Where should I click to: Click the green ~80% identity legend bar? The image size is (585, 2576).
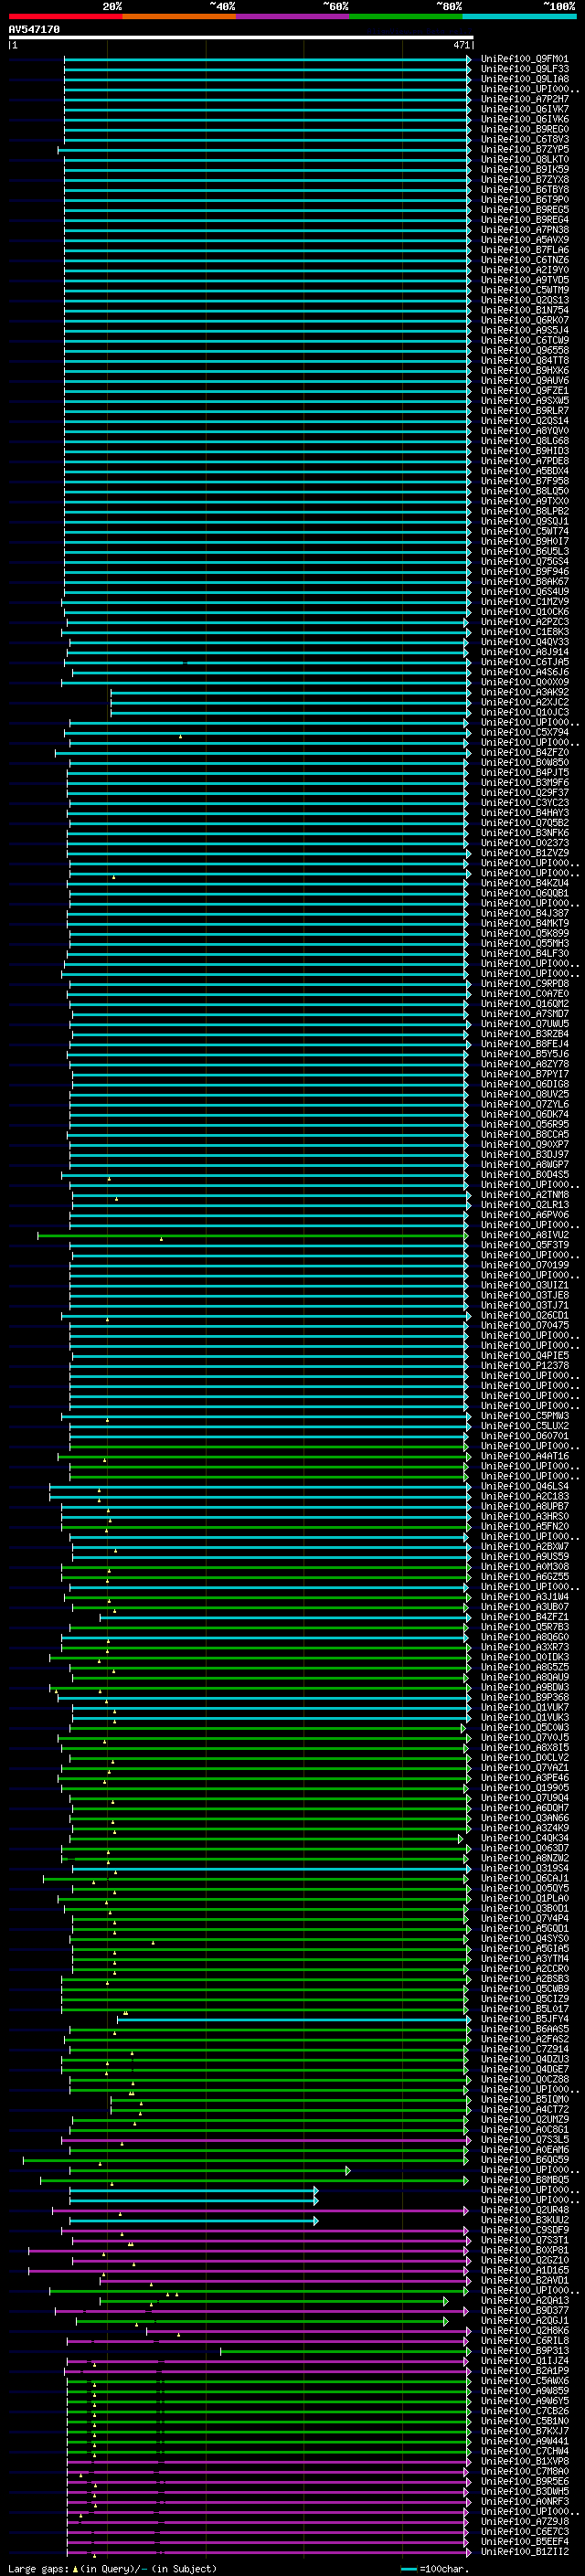[406, 16]
